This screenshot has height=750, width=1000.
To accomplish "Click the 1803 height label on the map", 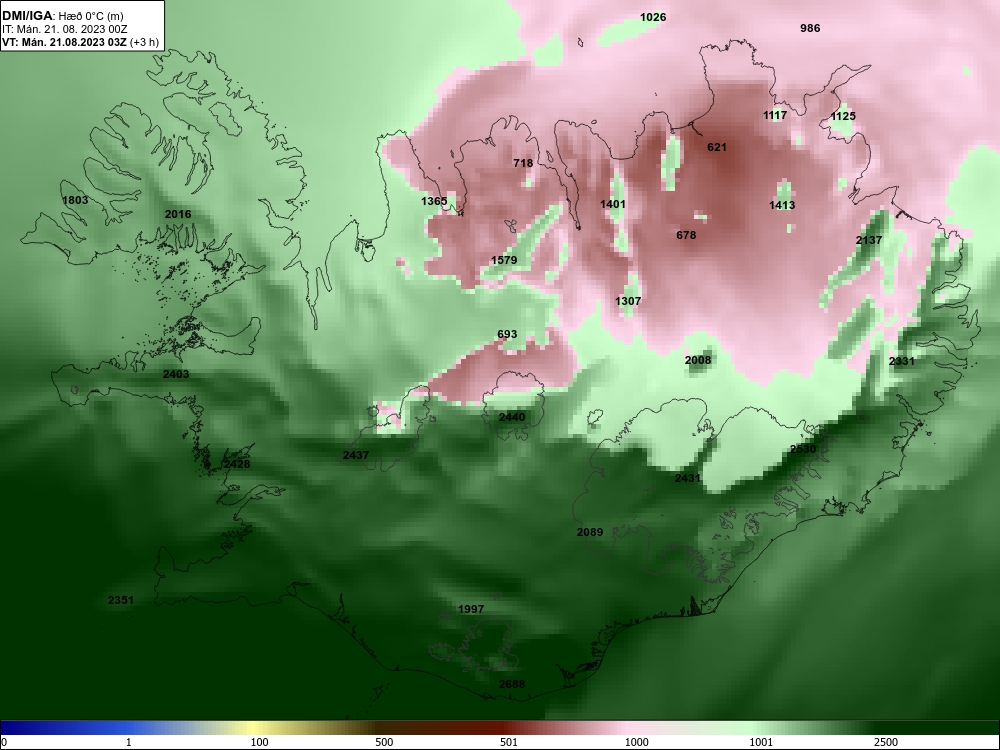I will (x=75, y=200).
